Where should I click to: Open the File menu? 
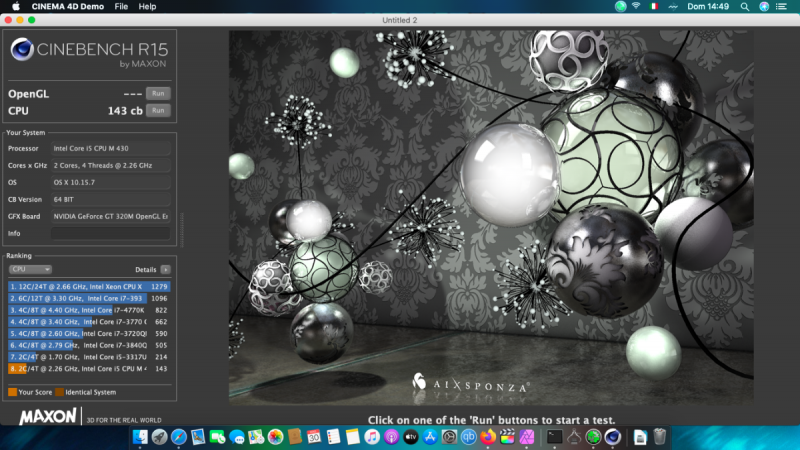coord(121,6)
